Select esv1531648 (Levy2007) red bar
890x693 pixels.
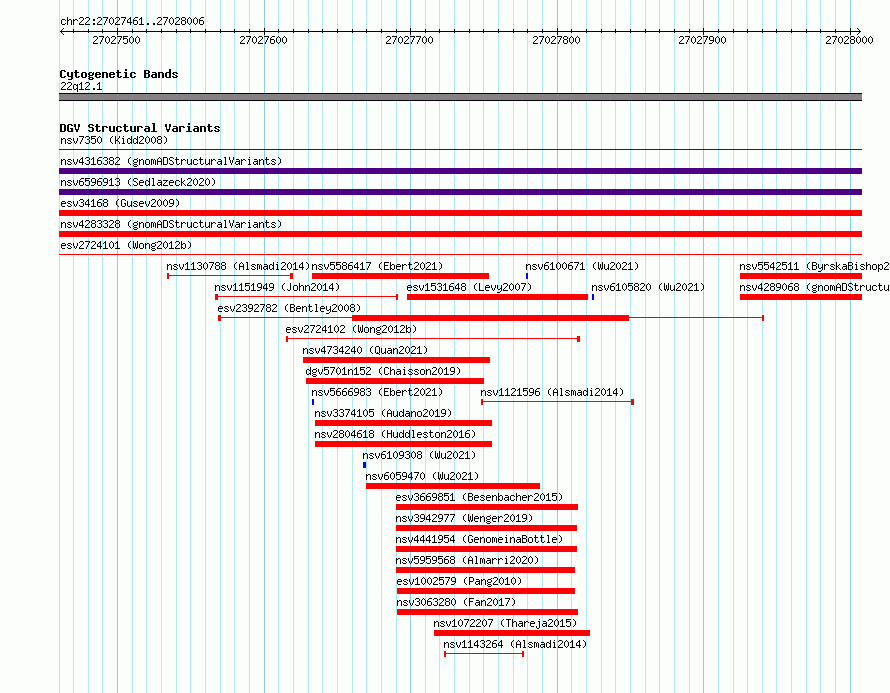point(497,297)
